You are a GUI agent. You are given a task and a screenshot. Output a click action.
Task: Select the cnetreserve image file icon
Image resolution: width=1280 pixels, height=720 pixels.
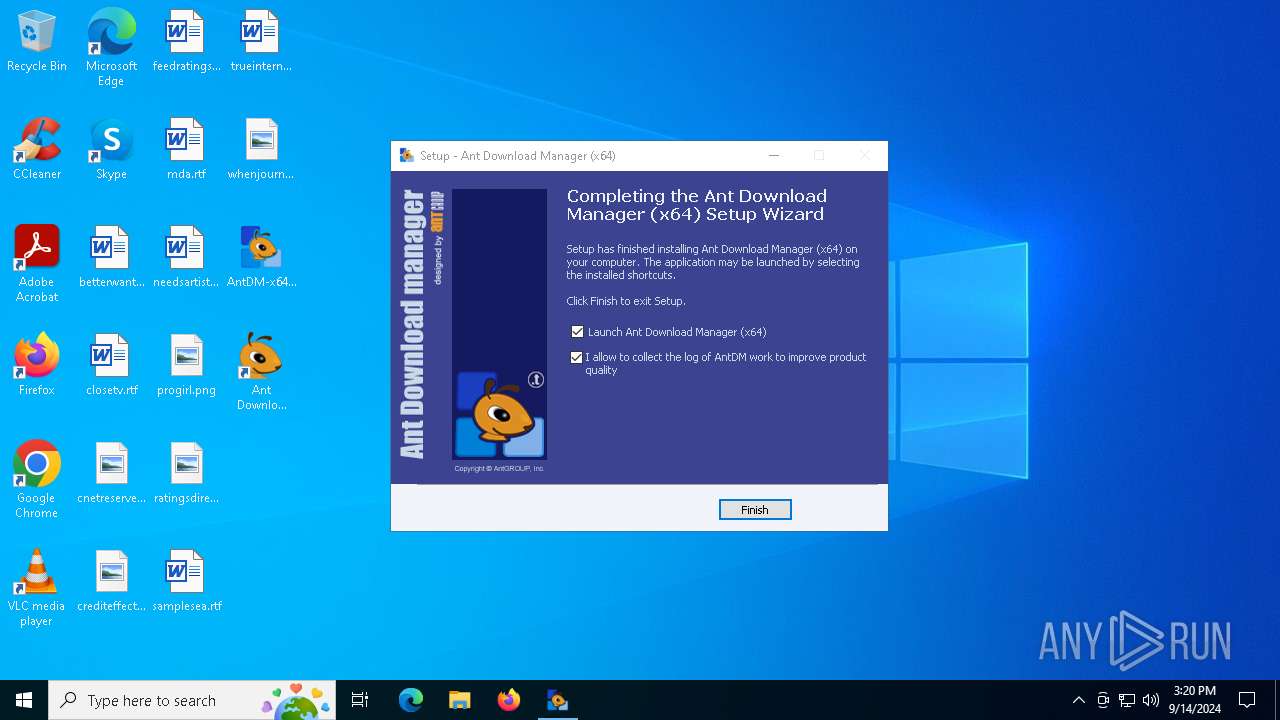111,474
